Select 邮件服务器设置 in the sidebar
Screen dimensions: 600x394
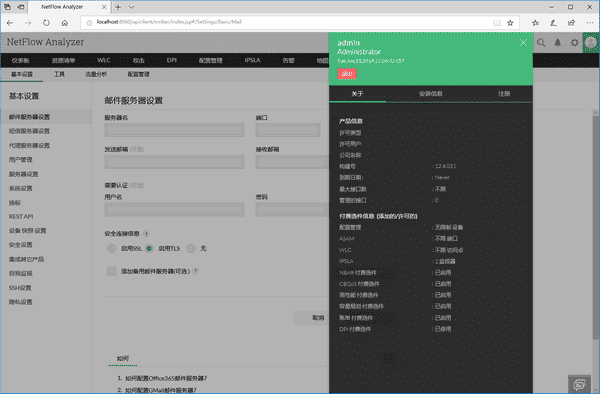46,117
